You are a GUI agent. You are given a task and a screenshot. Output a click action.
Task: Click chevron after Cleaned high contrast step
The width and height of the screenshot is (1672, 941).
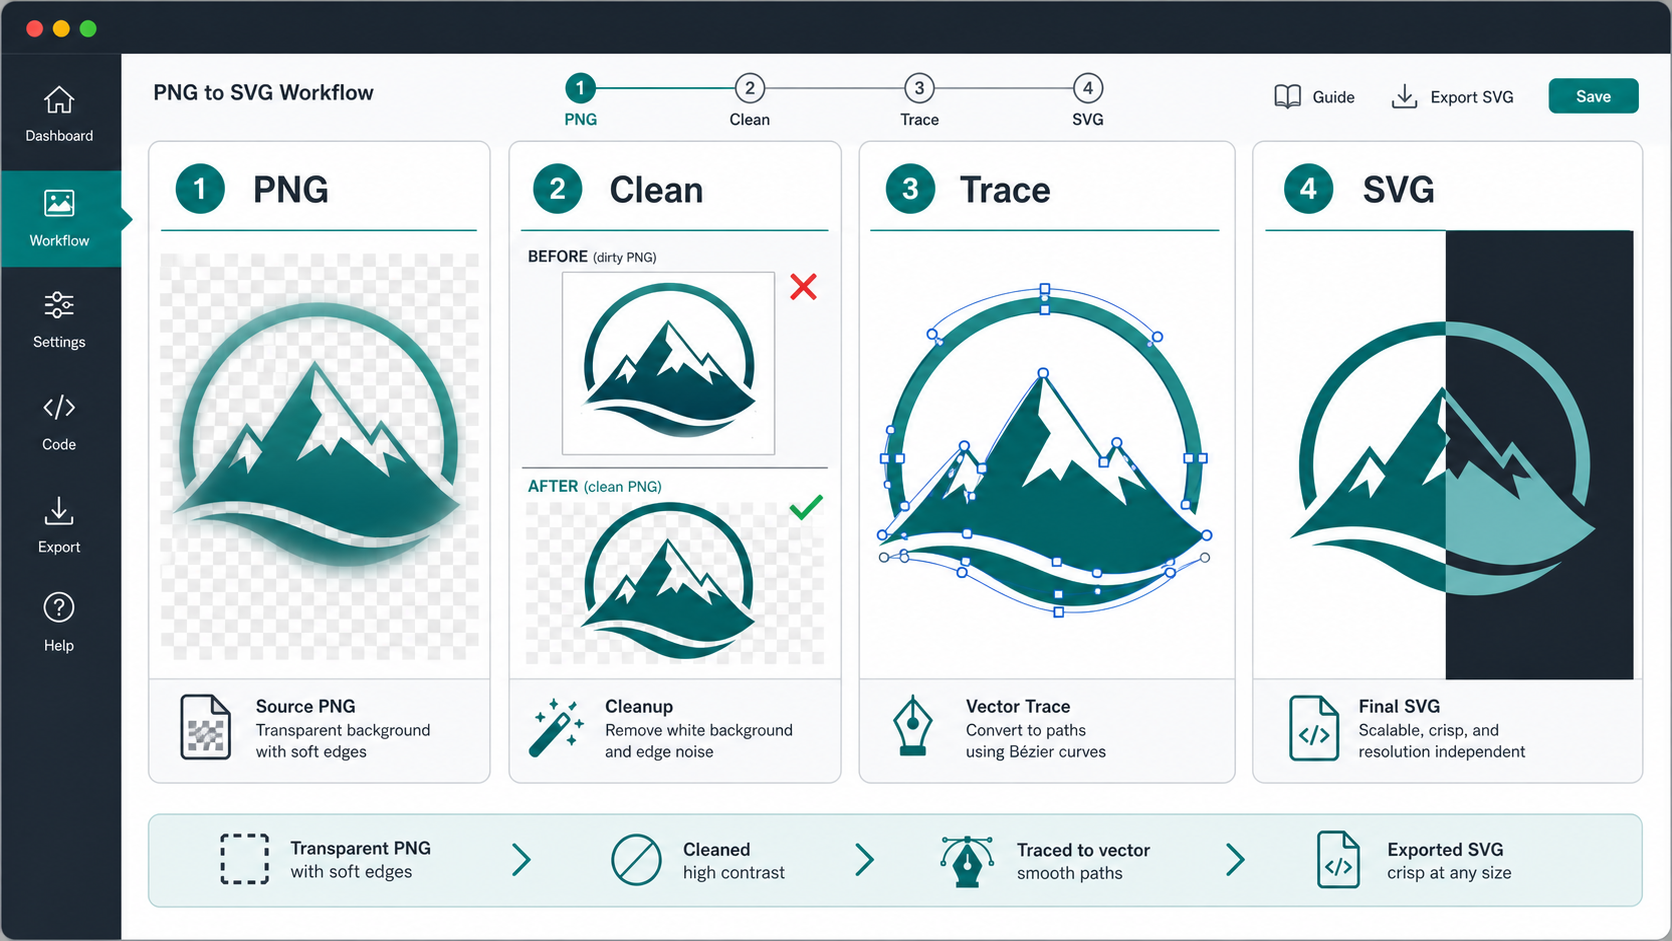click(x=865, y=860)
